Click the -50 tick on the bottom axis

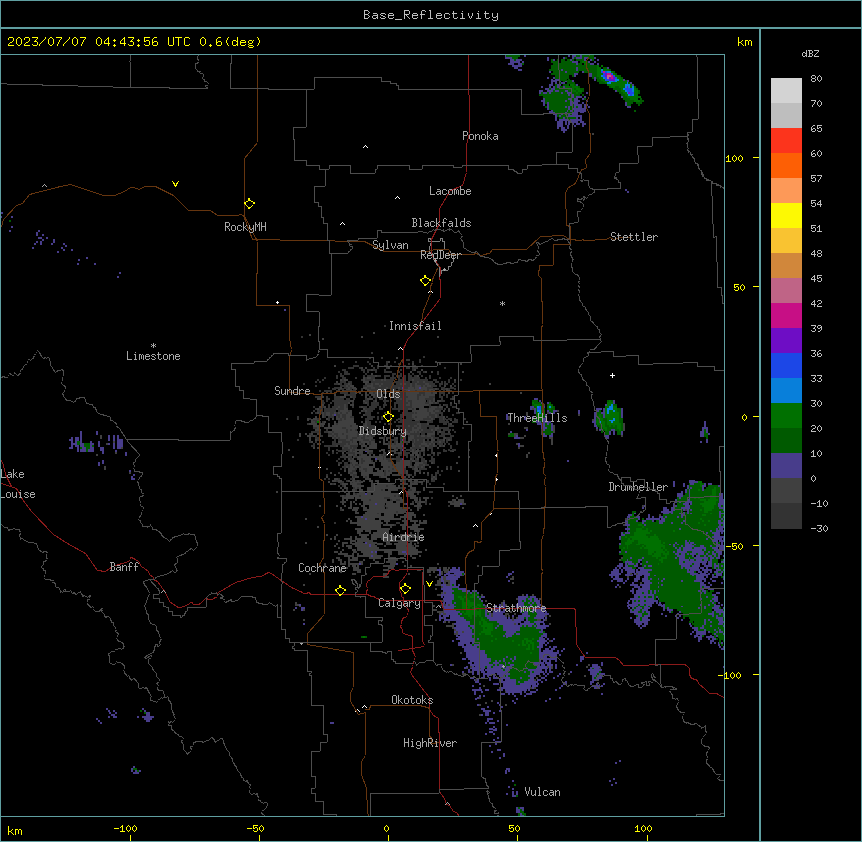255,828
